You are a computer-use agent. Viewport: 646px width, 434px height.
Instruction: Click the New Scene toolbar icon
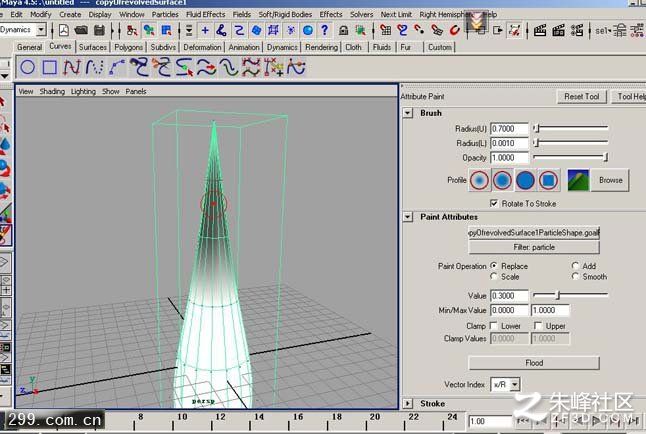pos(63,30)
